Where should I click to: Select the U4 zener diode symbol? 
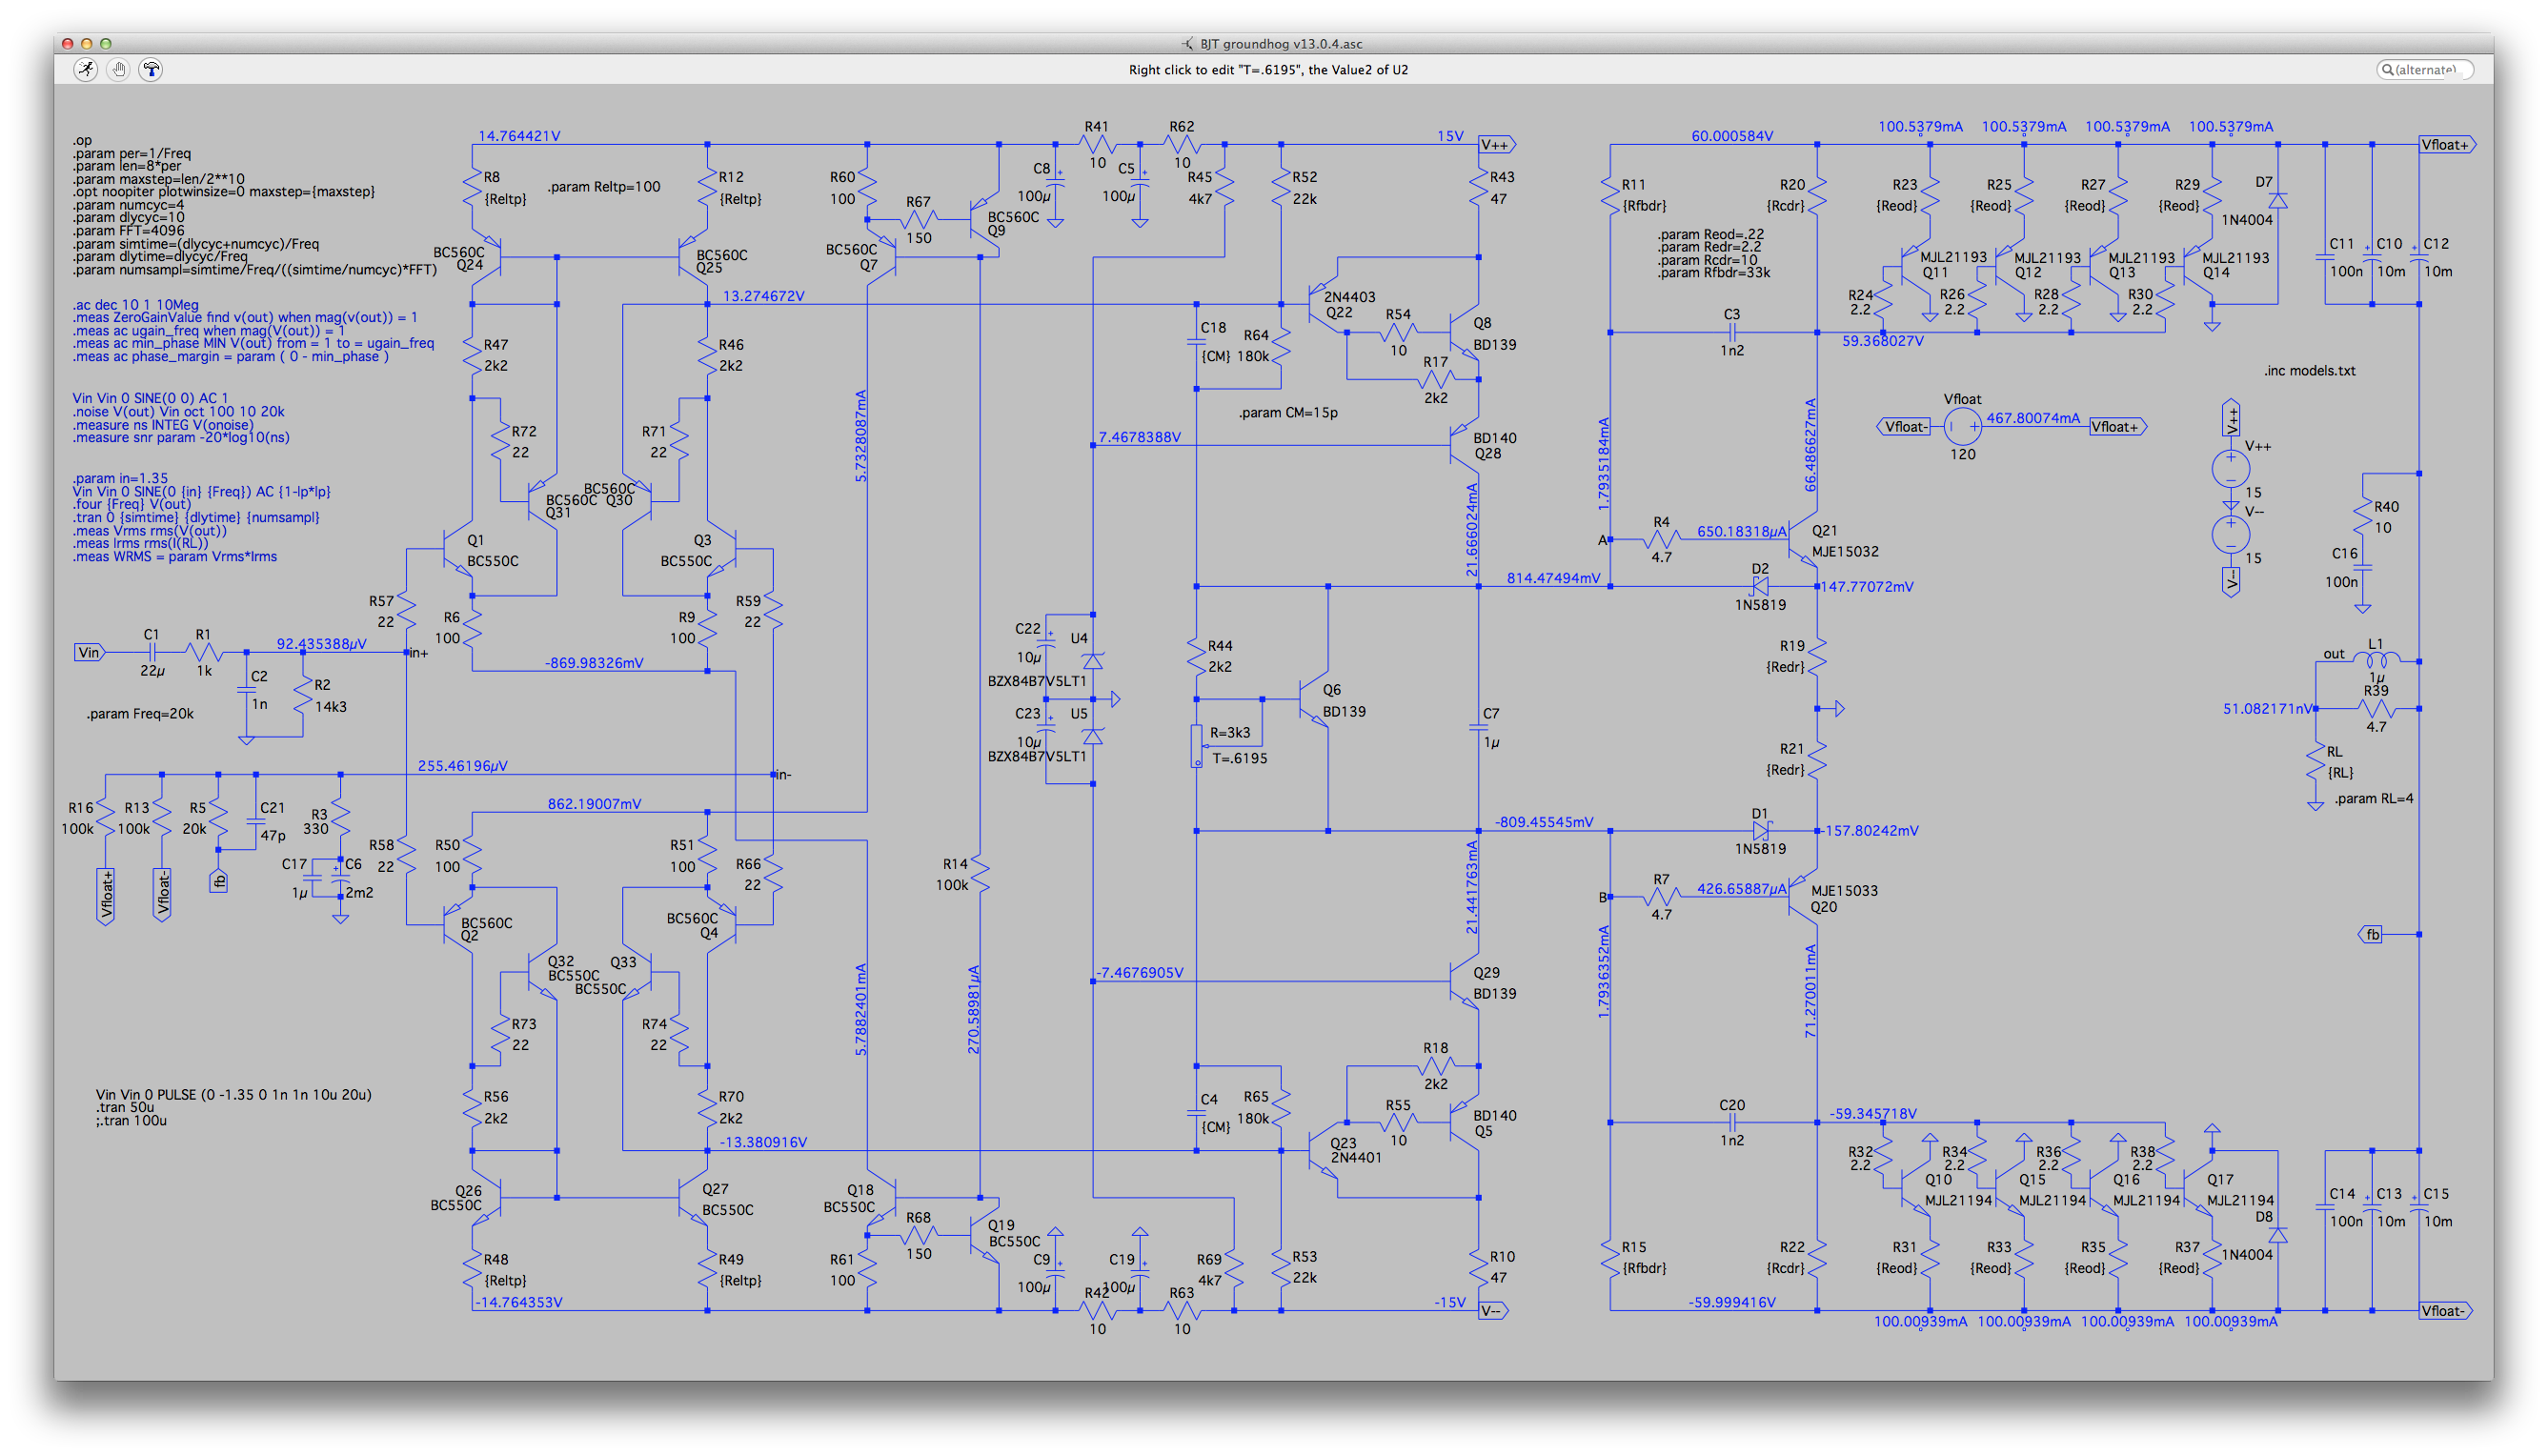[1093, 661]
